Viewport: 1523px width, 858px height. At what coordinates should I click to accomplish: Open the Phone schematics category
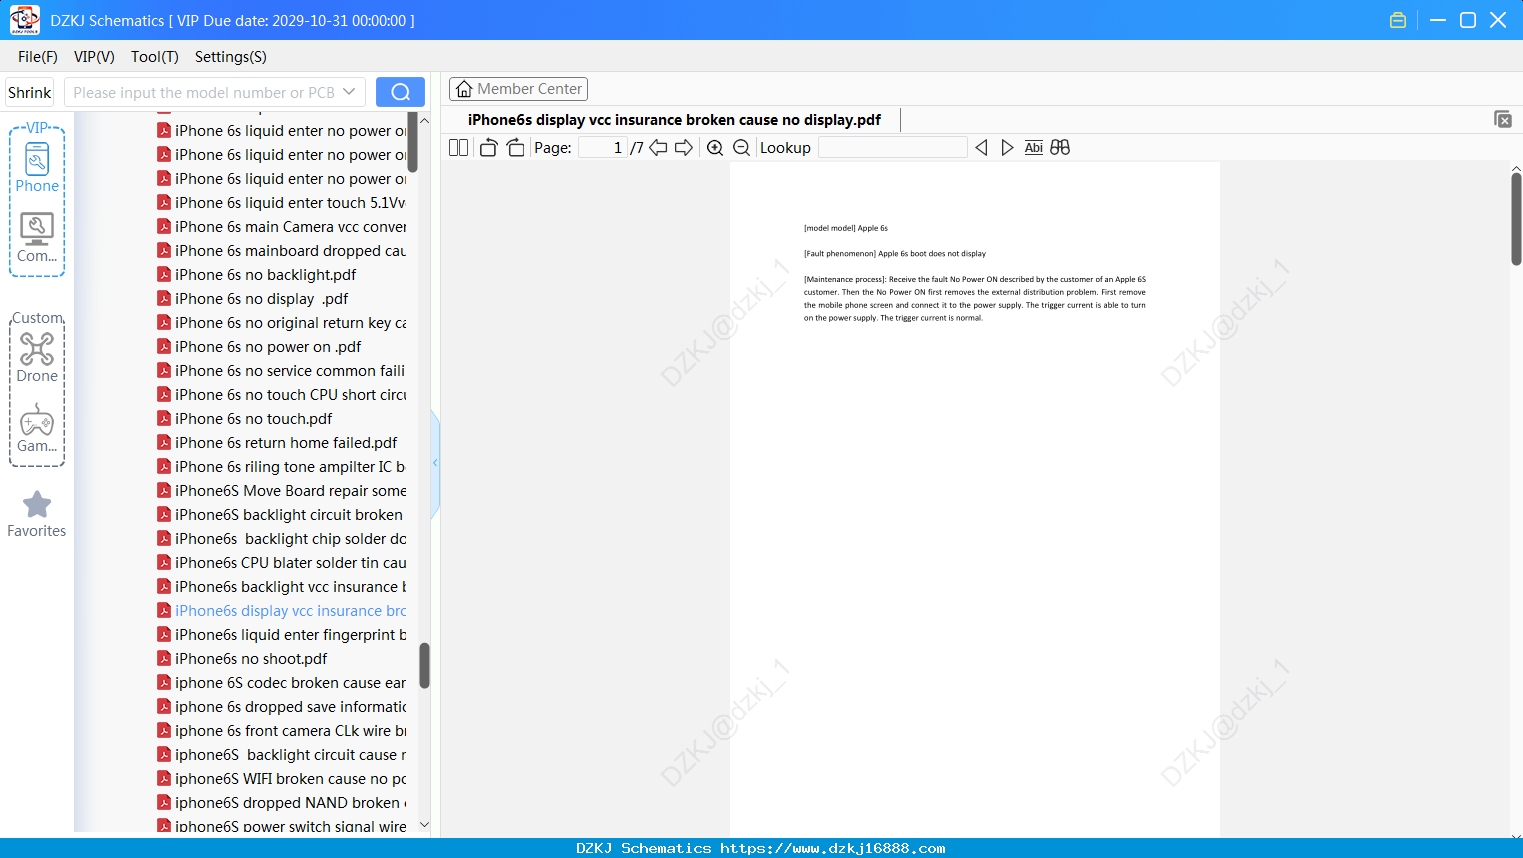(x=37, y=167)
